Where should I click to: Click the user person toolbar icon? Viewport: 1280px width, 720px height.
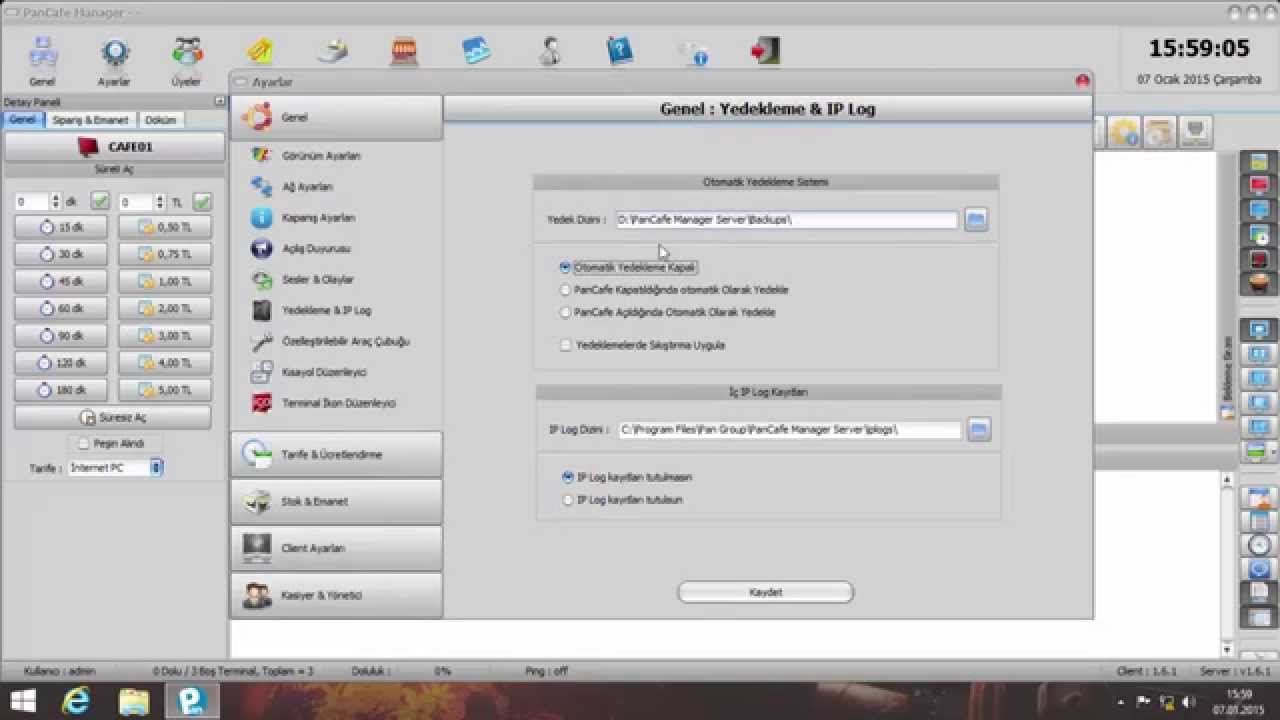pyautogui.click(x=549, y=50)
